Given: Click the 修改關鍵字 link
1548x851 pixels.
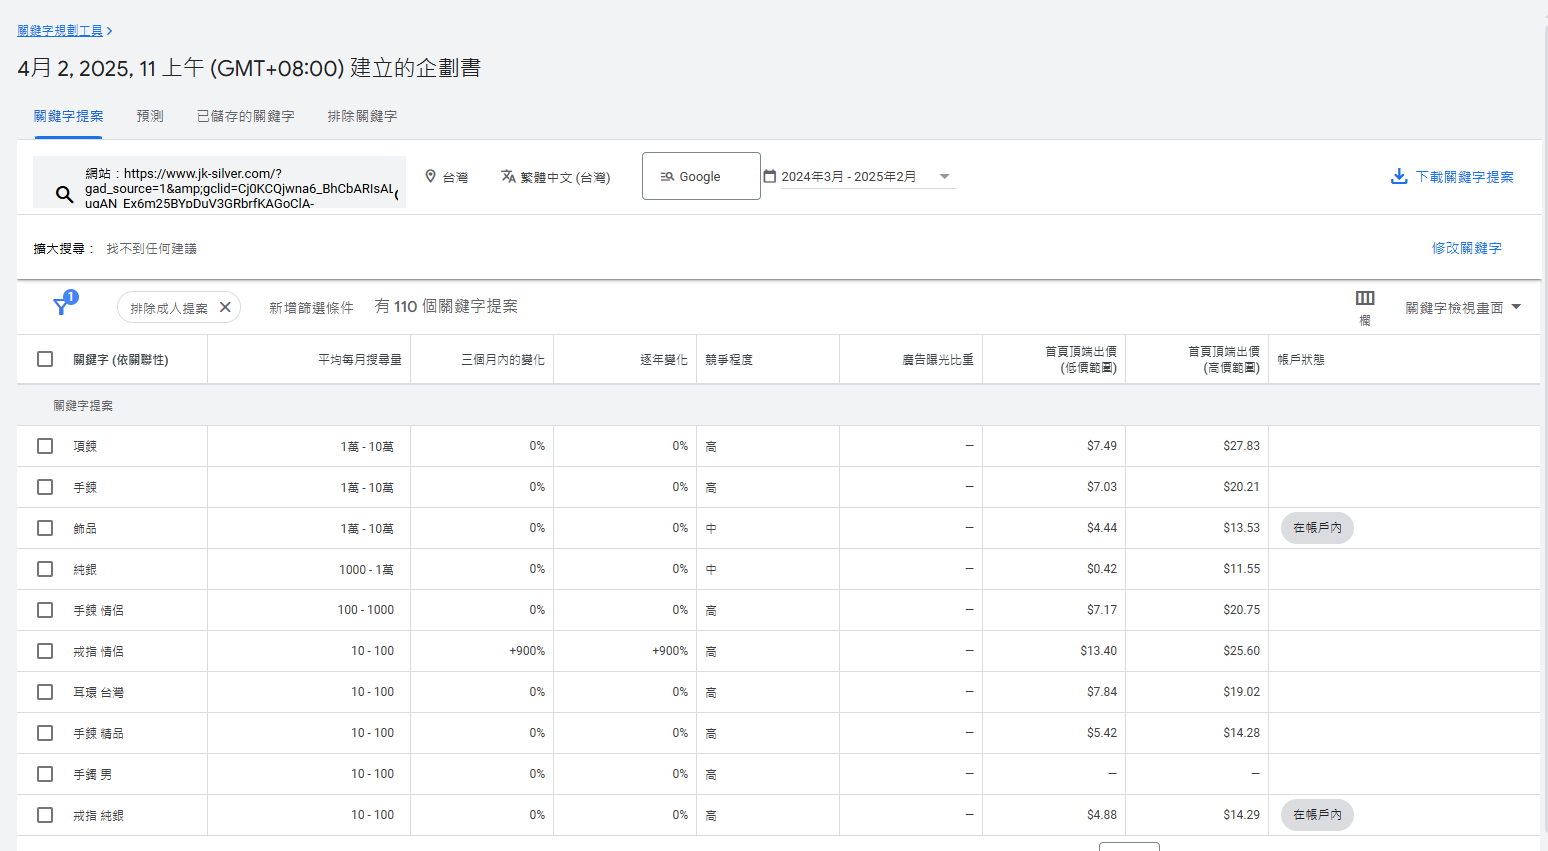Looking at the screenshot, I should (1466, 248).
